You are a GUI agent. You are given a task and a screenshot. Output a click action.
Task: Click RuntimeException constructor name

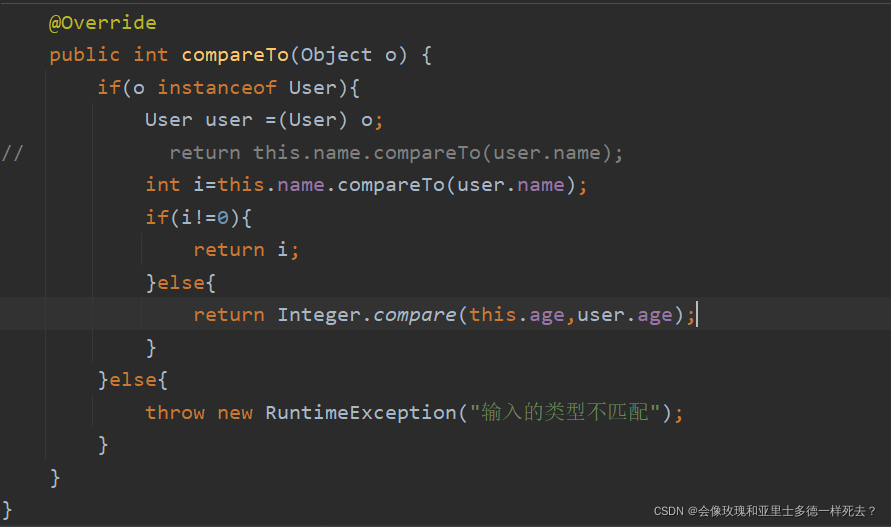pyautogui.click(x=361, y=413)
